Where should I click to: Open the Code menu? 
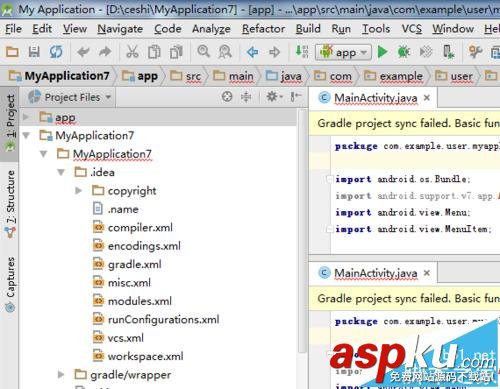168,29
